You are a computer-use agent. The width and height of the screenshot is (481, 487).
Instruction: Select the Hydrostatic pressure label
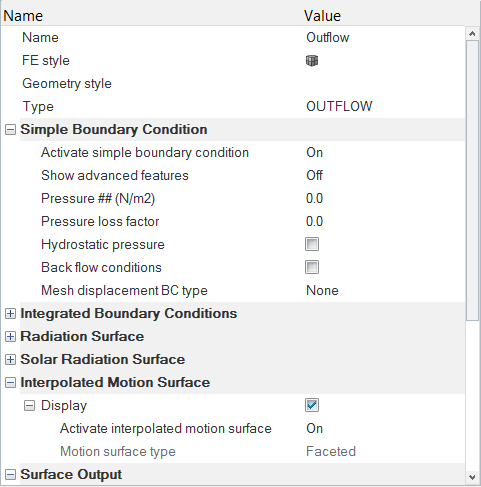103,245
